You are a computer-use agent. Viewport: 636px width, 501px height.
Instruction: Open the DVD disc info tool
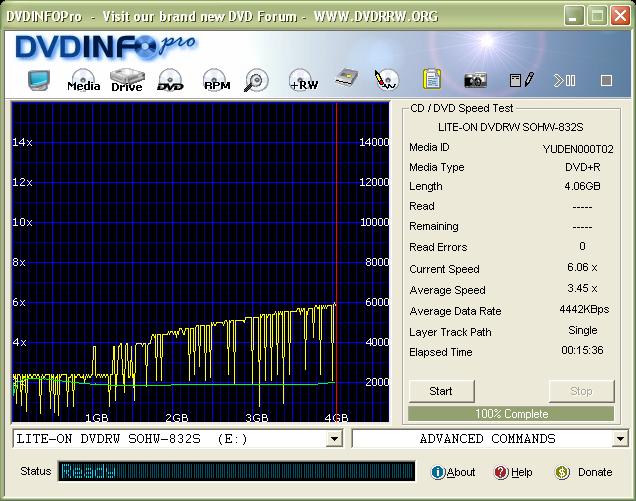(170, 80)
